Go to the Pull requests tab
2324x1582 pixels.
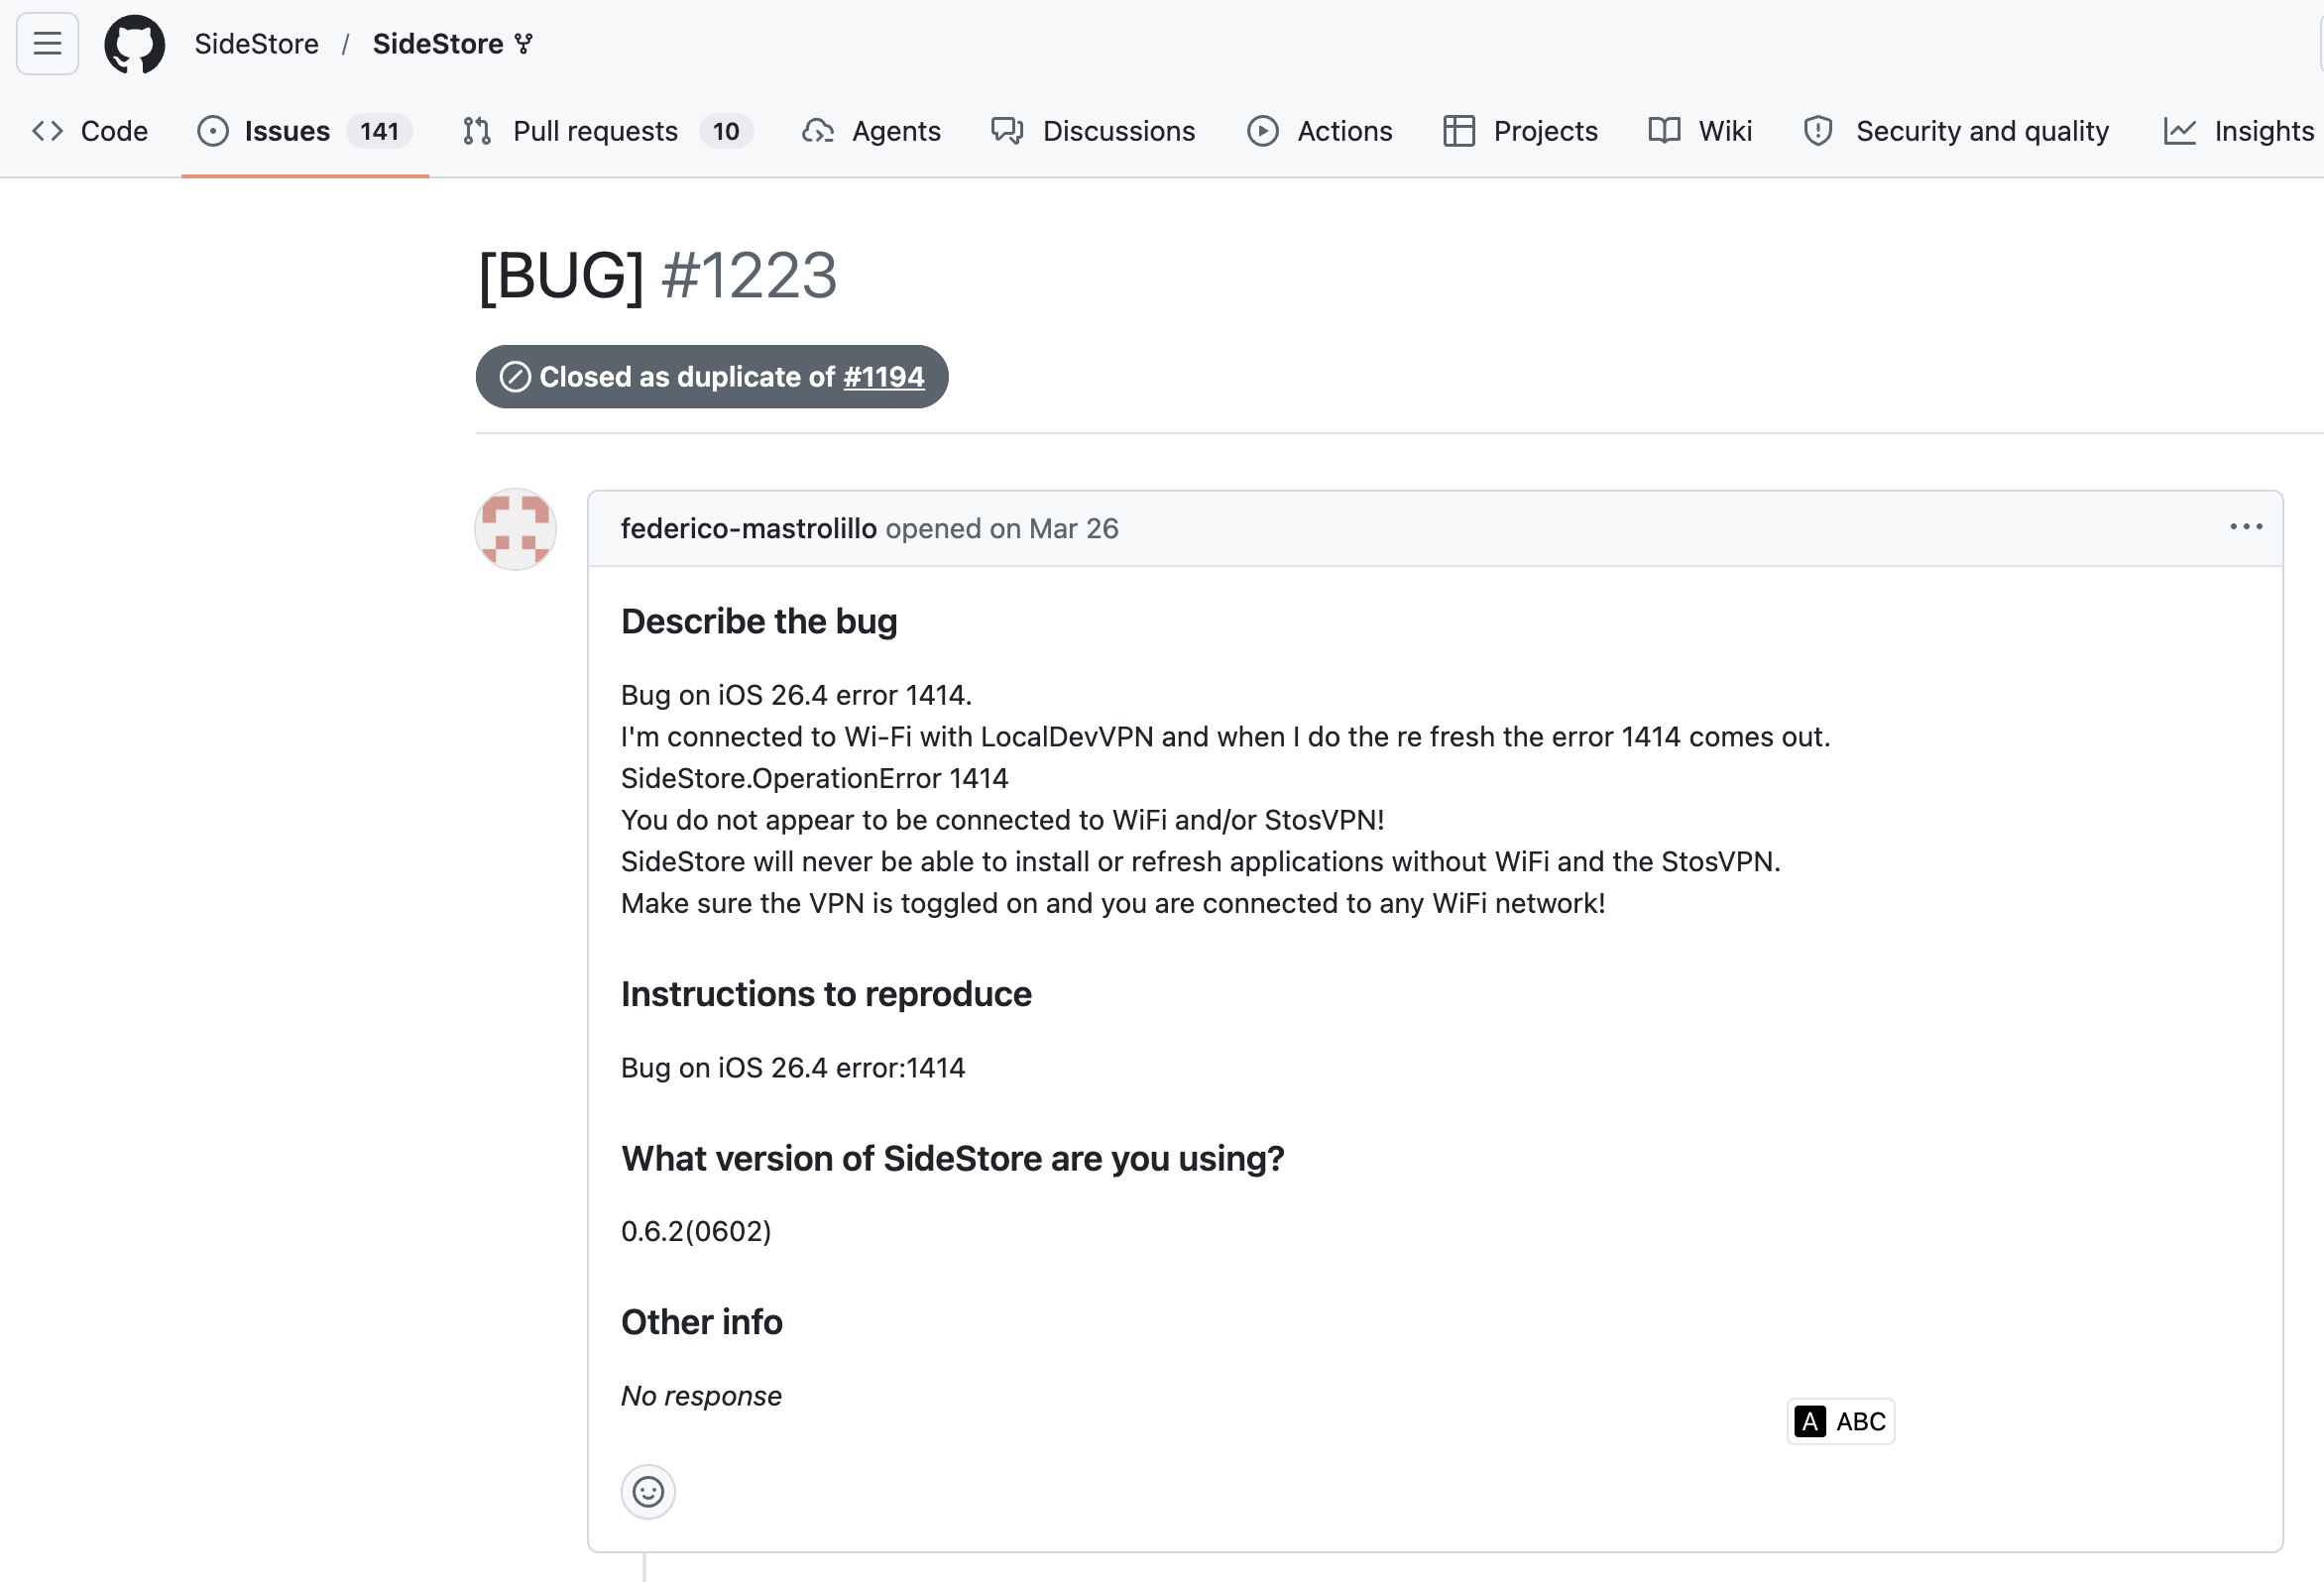click(608, 131)
